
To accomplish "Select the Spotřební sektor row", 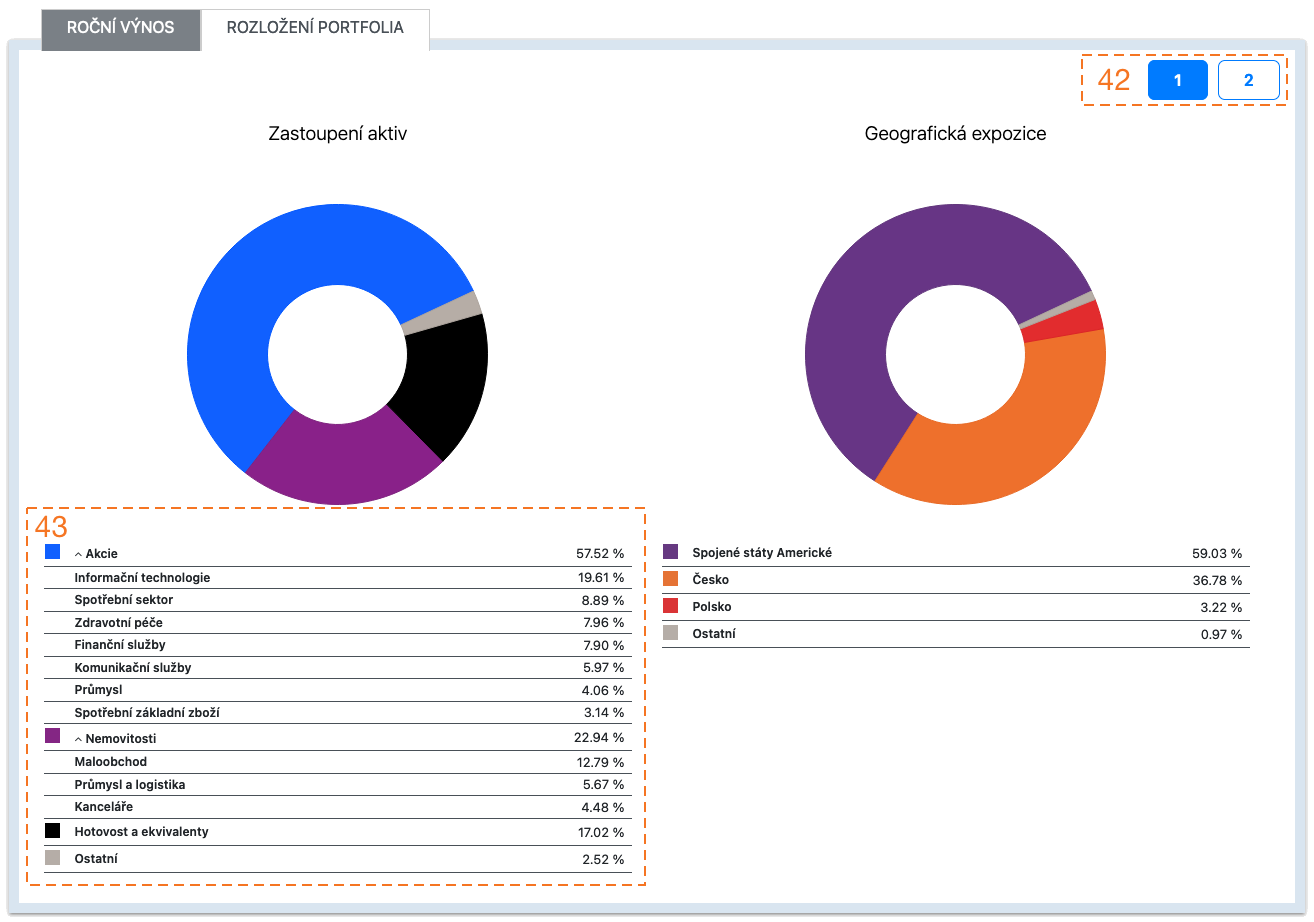I will (338, 600).
